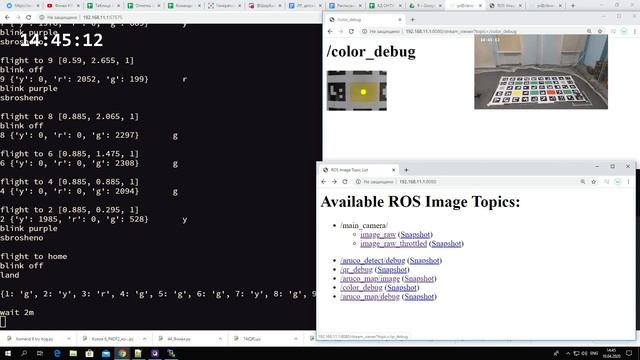Screen dimensions: 640x360
Task: Switch to the ROS Image tab in main window
Action: point(505,6)
